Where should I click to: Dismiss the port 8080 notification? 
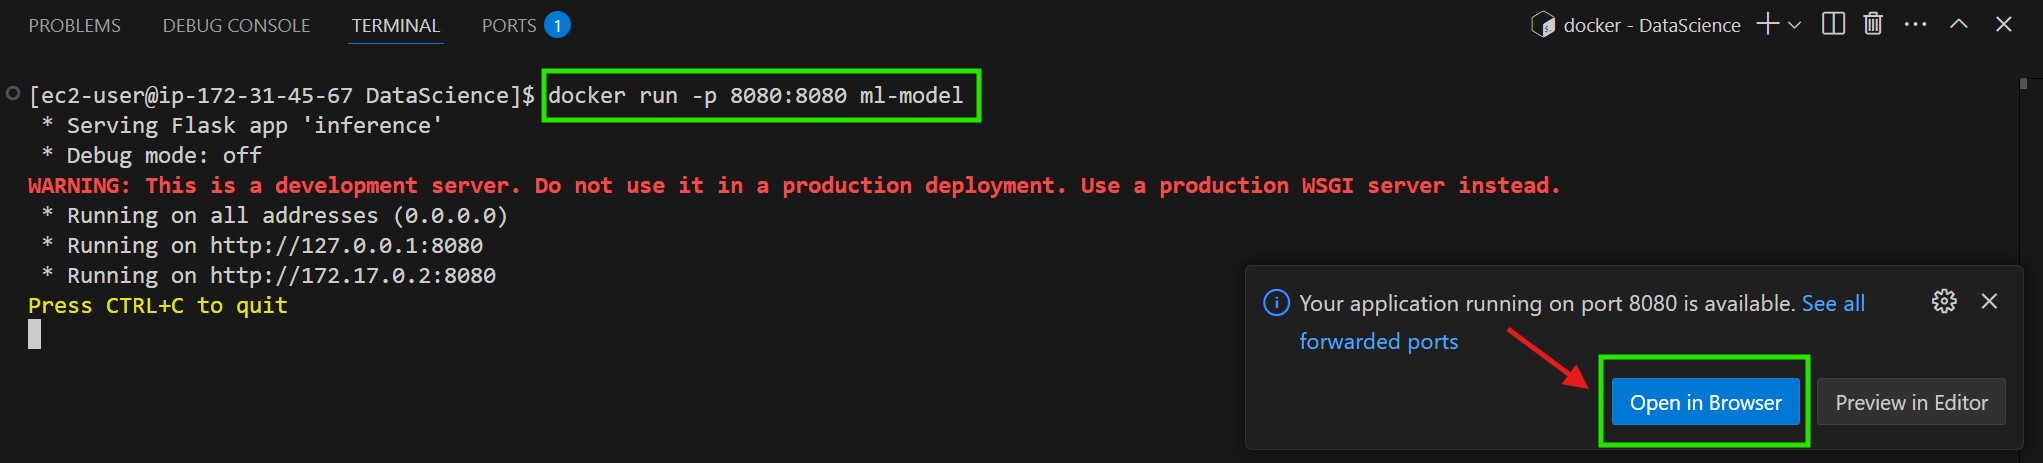(x=1989, y=301)
